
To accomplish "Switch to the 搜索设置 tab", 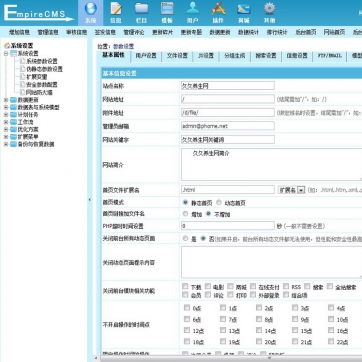I will pyautogui.click(x=266, y=56).
